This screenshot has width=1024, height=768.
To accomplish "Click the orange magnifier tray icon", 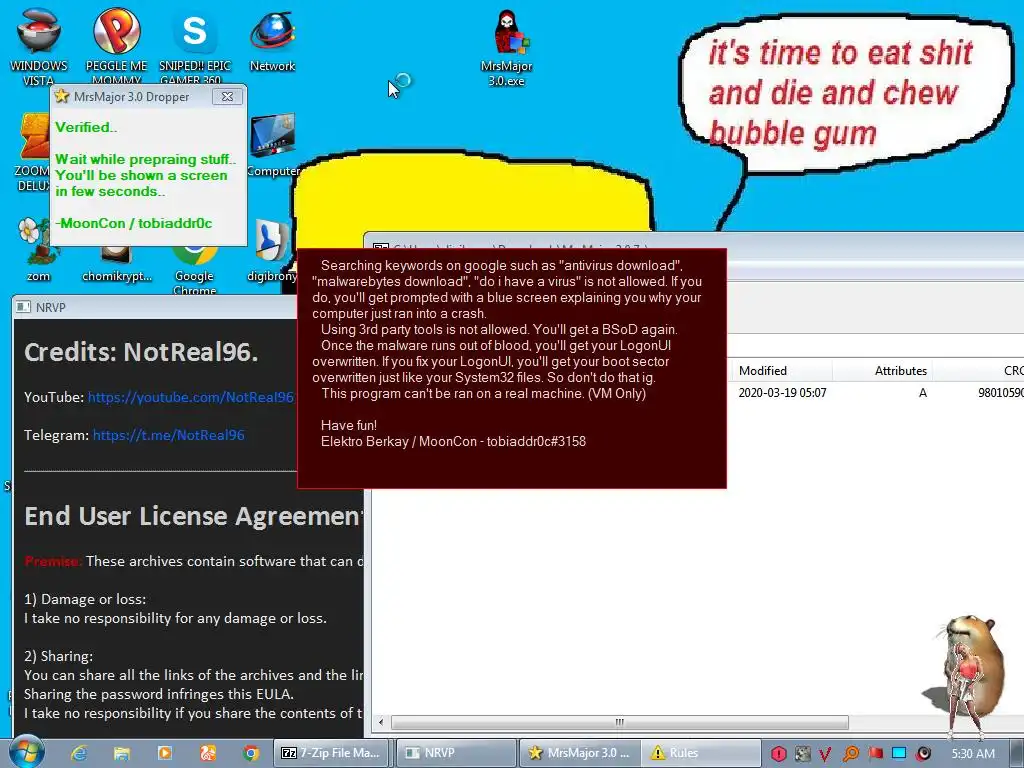I will pyautogui.click(x=850, y=754).
